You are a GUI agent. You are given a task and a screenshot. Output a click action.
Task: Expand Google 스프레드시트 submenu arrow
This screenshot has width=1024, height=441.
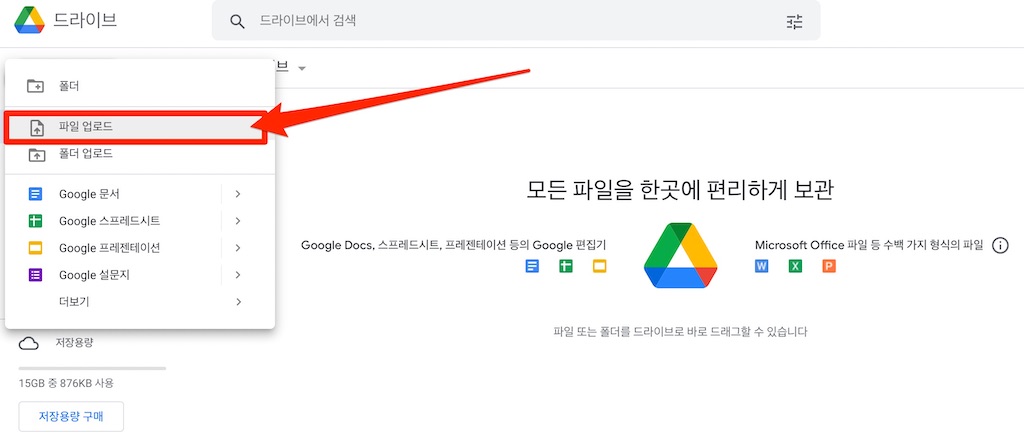pyautogui.click(x=238, y=221)
